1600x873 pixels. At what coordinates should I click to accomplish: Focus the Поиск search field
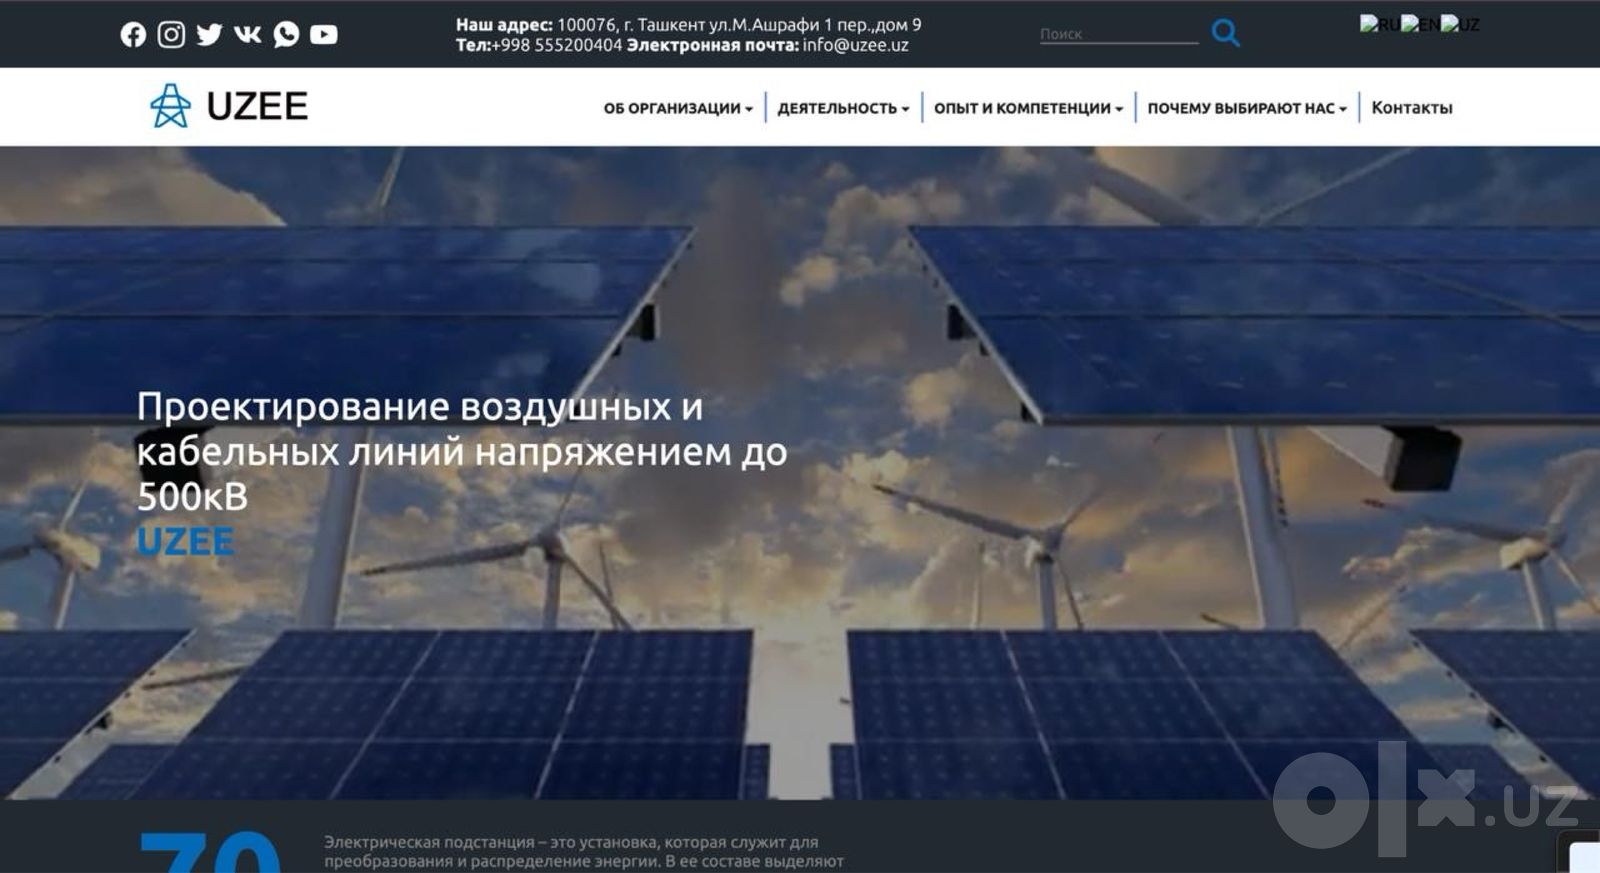[x=1118, y=34]
